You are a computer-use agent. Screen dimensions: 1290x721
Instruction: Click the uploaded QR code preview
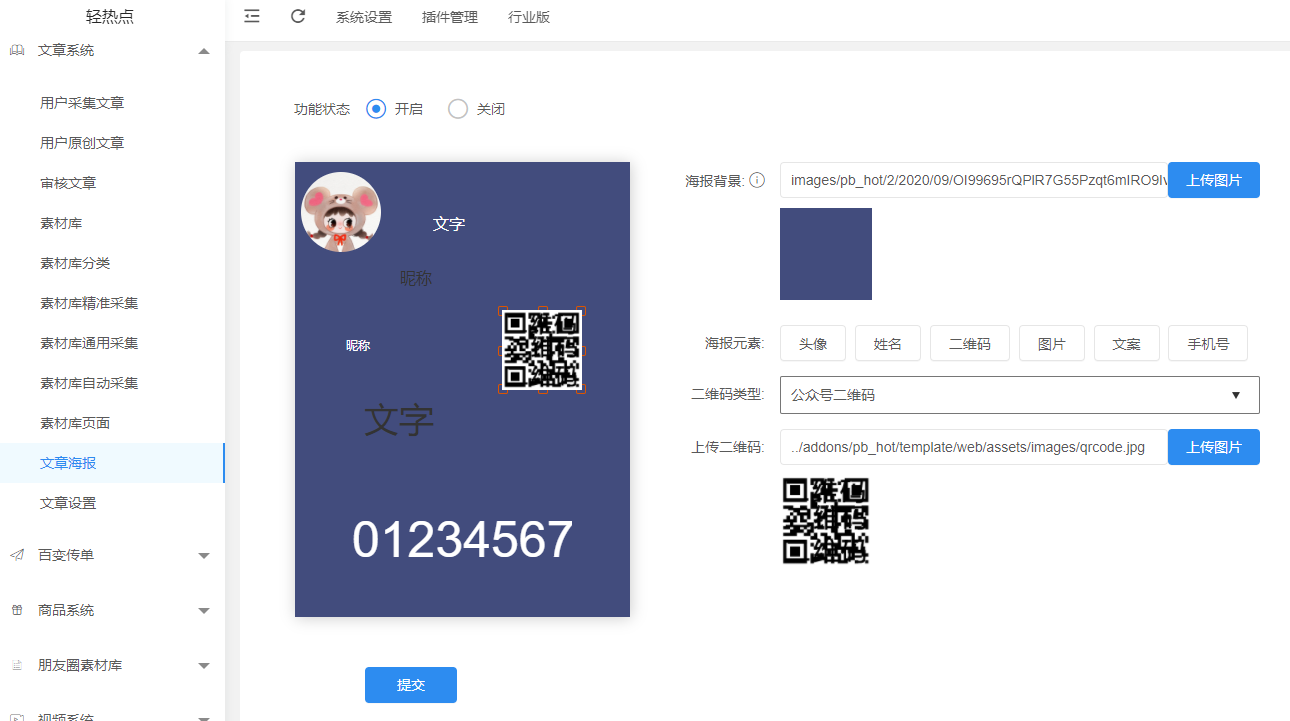pos(826,521)
